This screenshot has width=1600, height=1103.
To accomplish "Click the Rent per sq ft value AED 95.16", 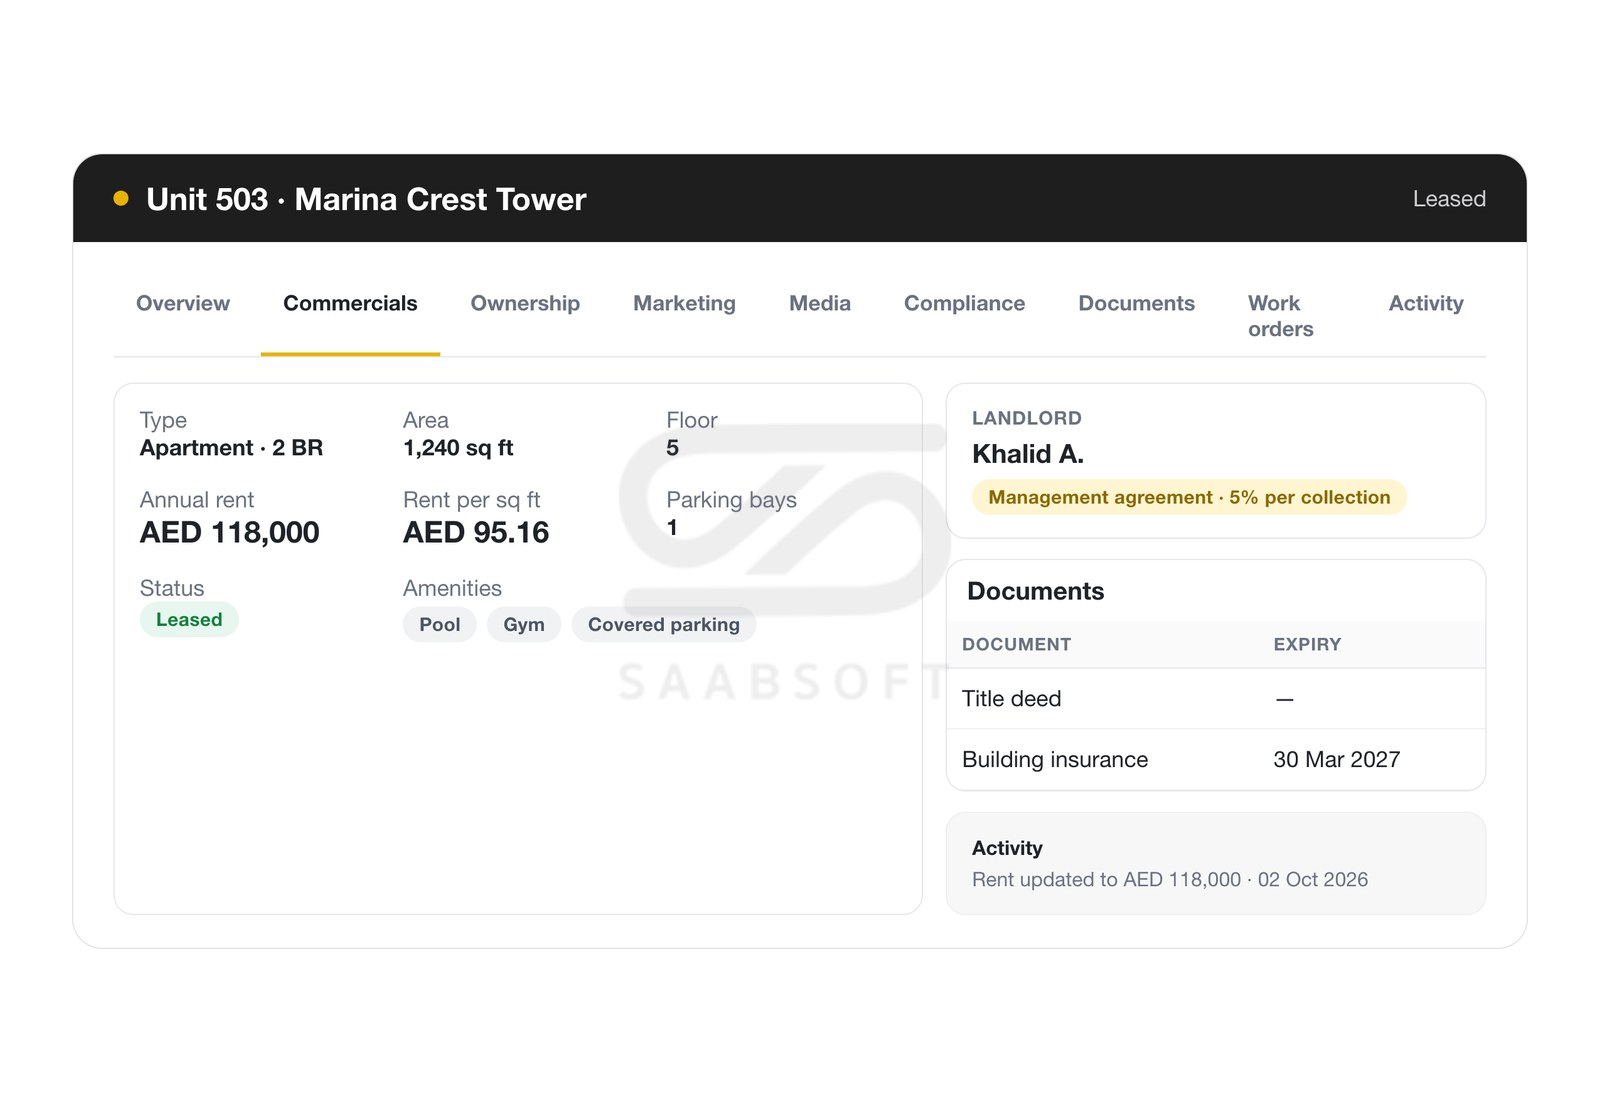I will click(x=476, y=533).
